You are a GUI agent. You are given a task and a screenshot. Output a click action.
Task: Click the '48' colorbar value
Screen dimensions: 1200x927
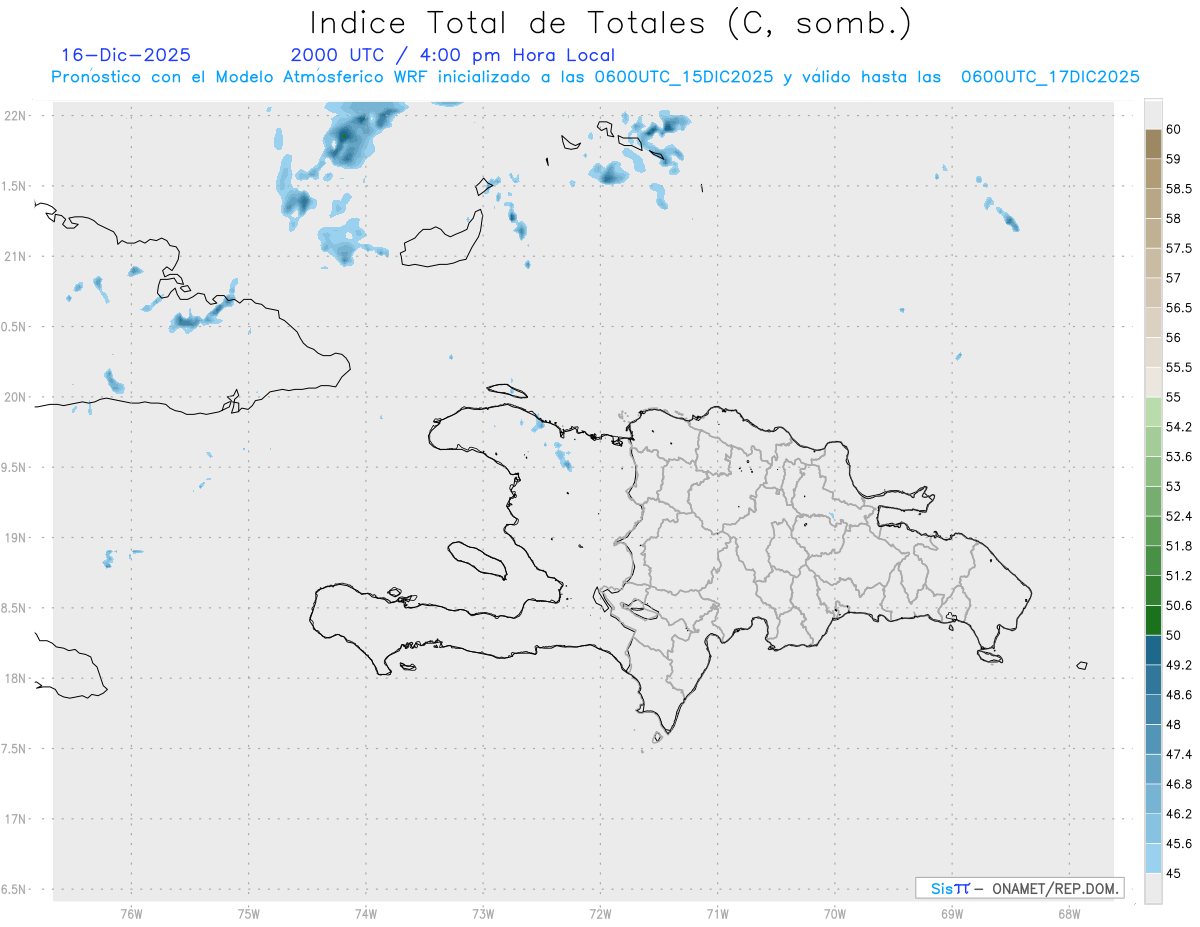click(1174, 725)
